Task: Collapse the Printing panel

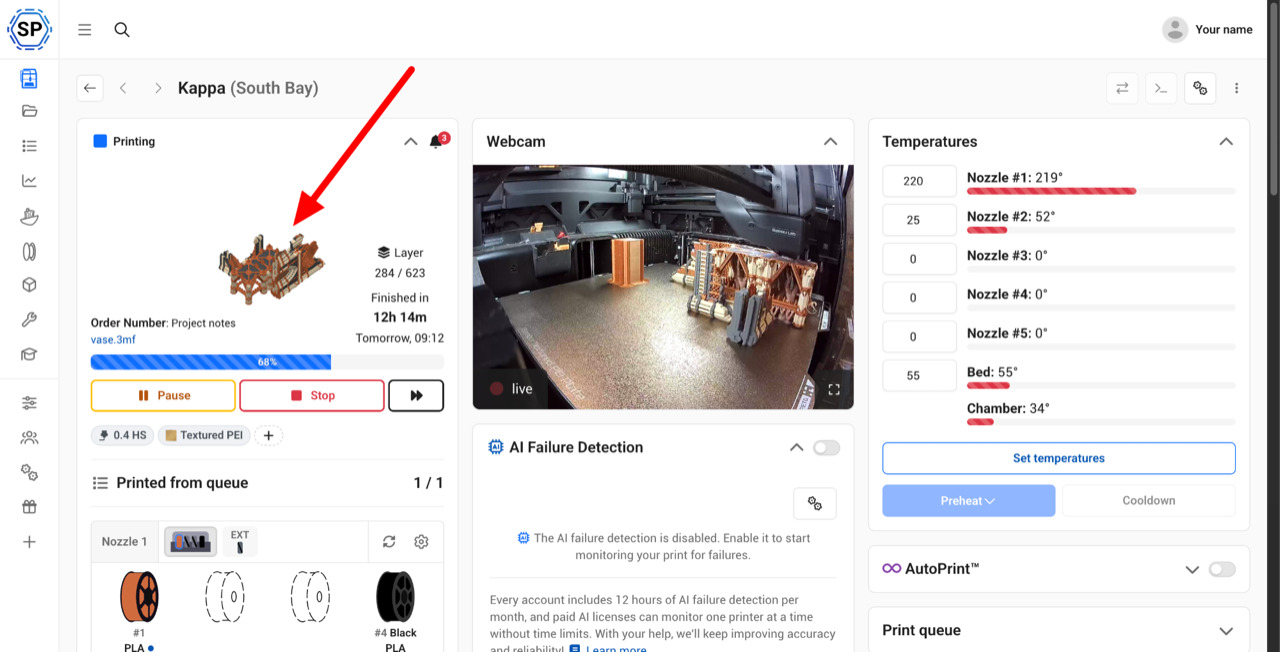Action: pos(410,142)
